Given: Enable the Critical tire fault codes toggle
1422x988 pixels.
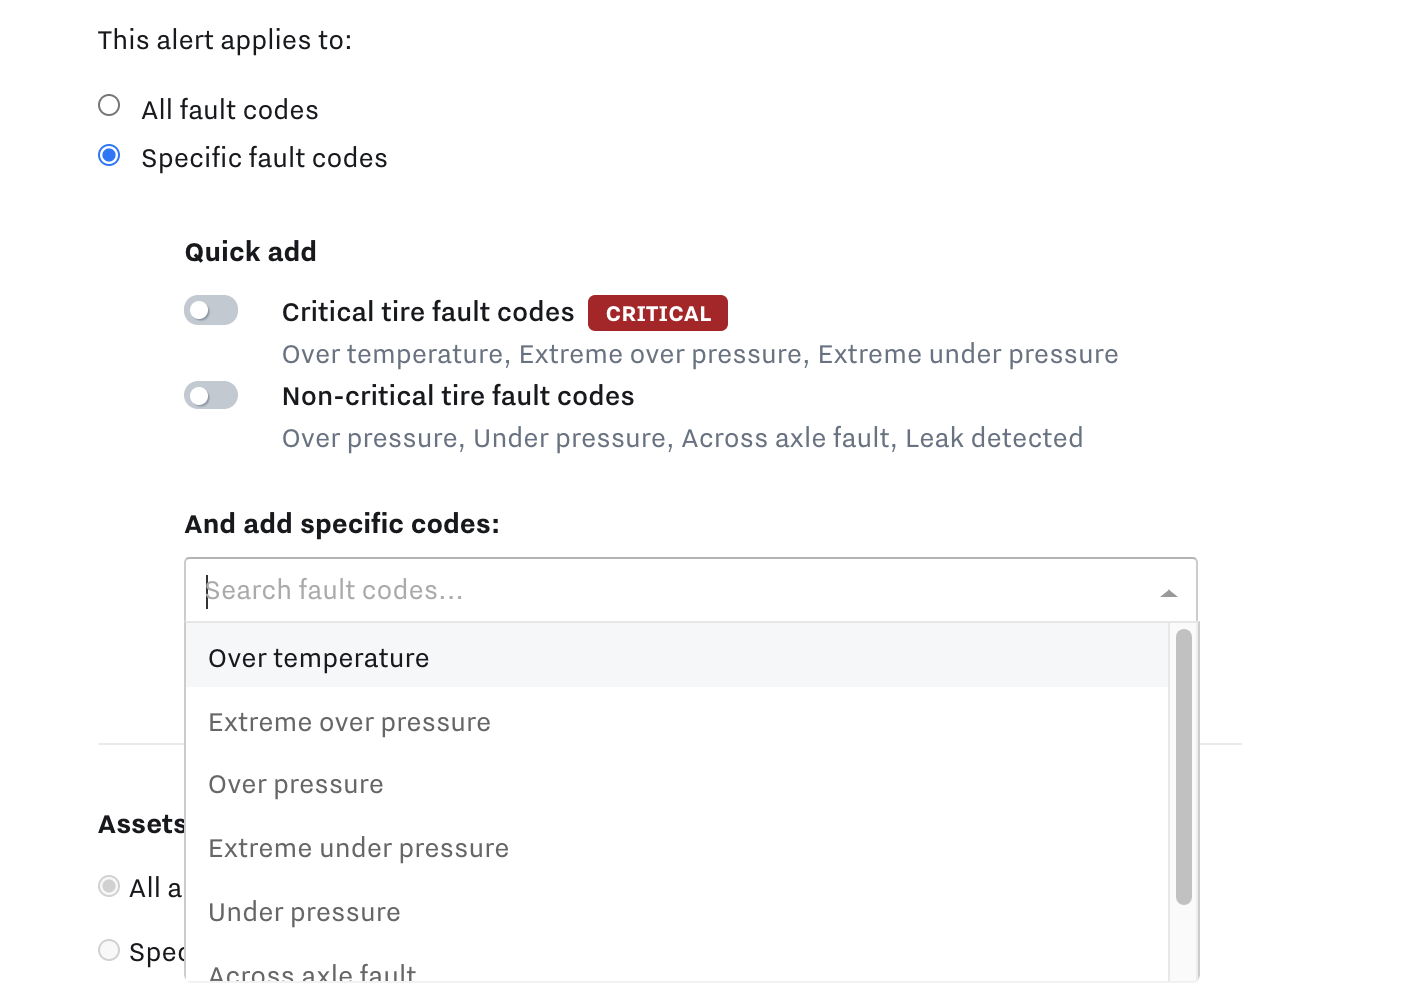Looking at the screenshot, I should pos(210,310).
